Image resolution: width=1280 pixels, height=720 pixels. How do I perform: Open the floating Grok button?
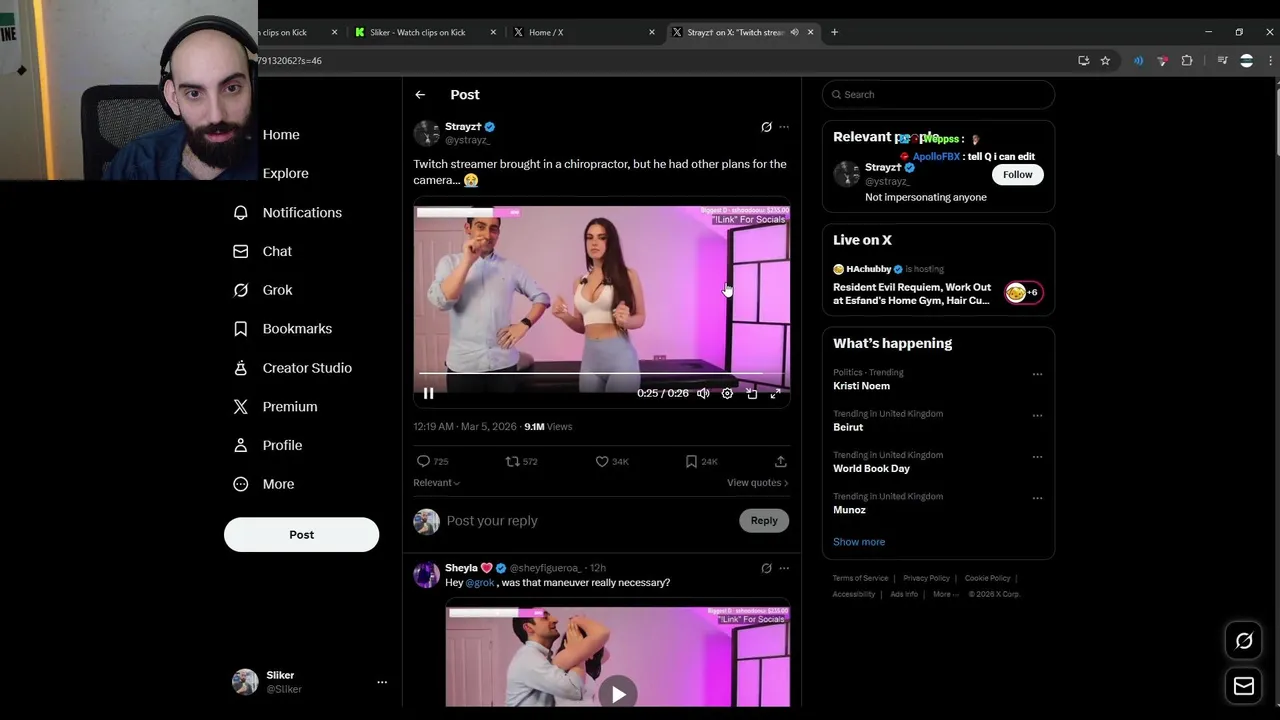tap(1244, 641)
